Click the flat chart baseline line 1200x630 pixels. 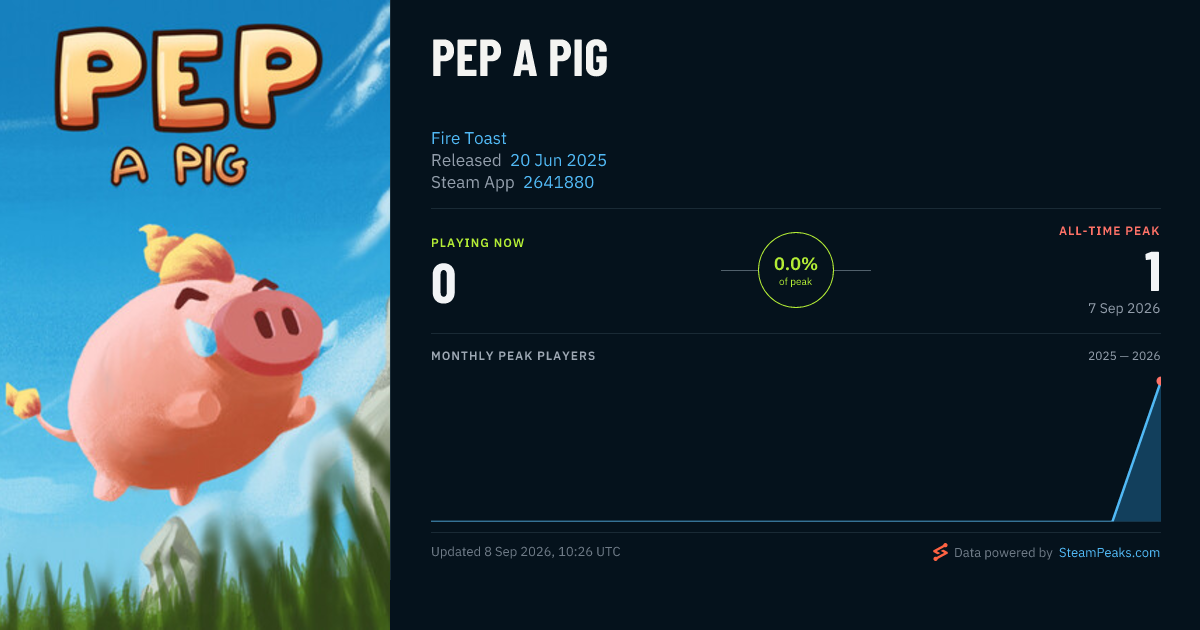click(772, 520)
